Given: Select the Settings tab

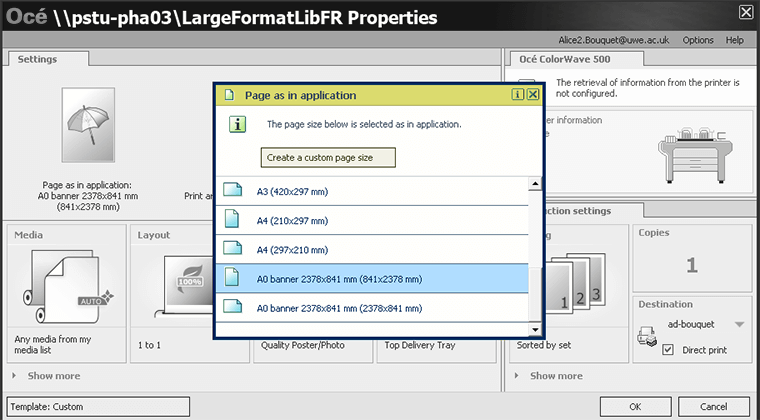Looking at the screenshot, I should pos(48,59).
